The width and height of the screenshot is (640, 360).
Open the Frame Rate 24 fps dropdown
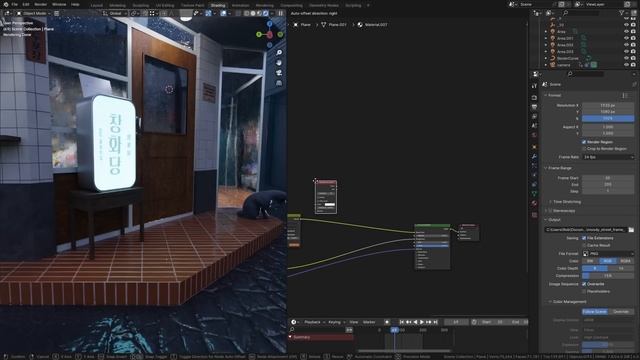[608, 157]
